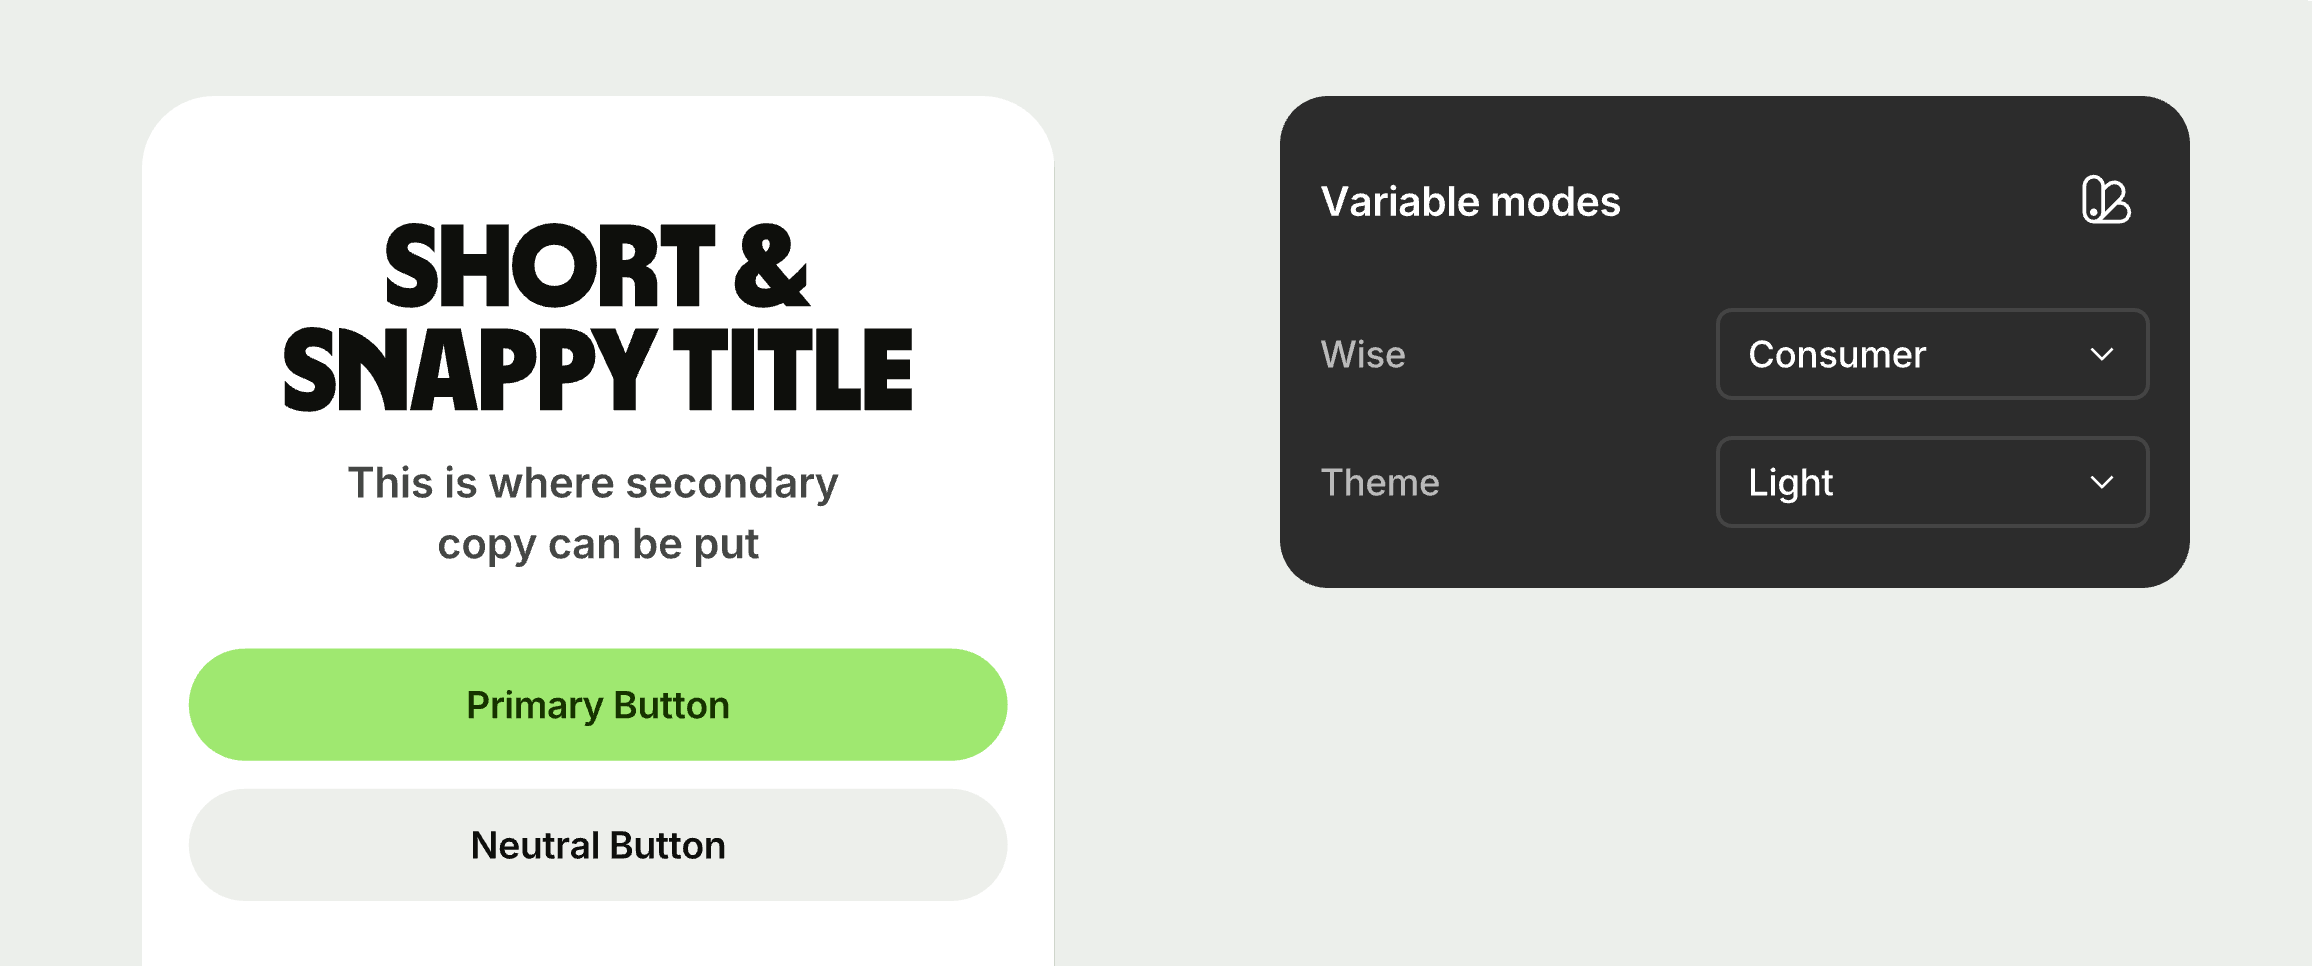Viewport: 2312px width, 966px height.
Task: Click the Variable modes panel heading
Action: pos(1470,201)
